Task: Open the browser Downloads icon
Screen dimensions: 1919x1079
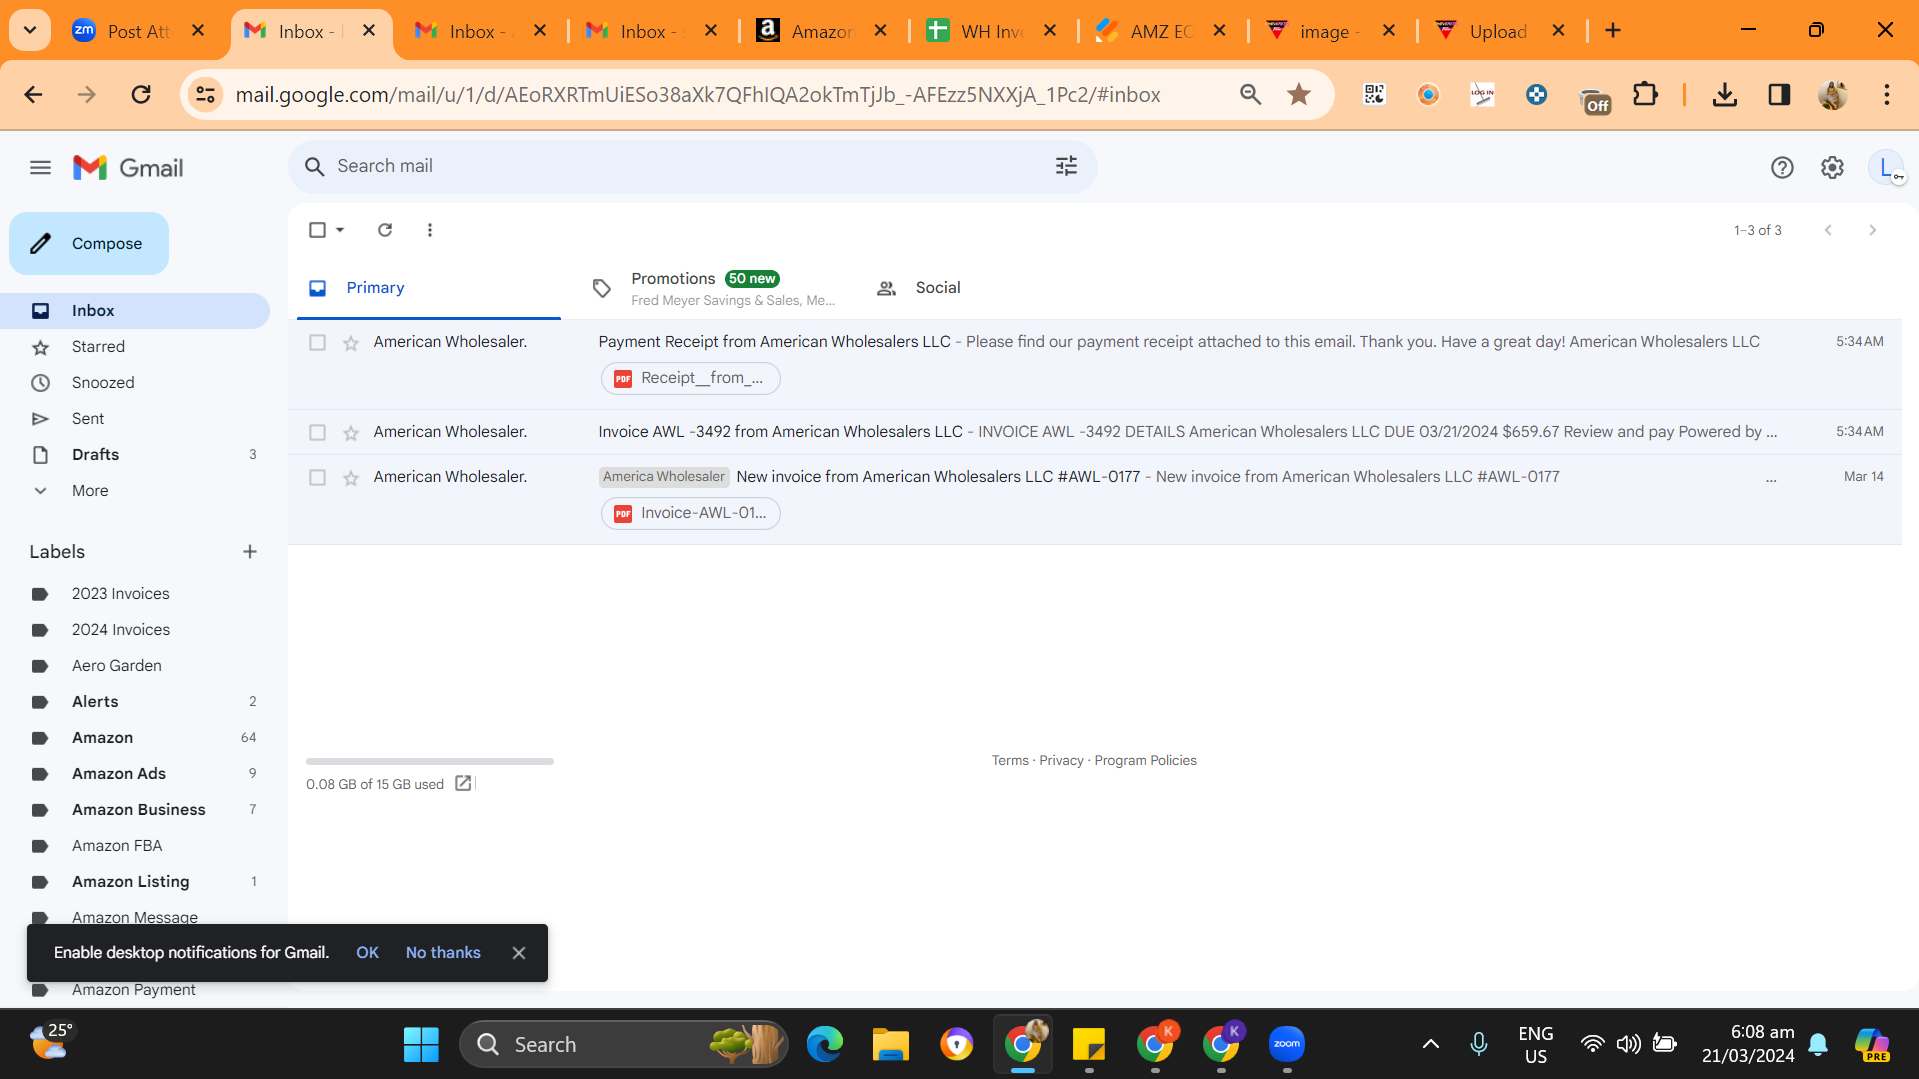Action: 1724,94
